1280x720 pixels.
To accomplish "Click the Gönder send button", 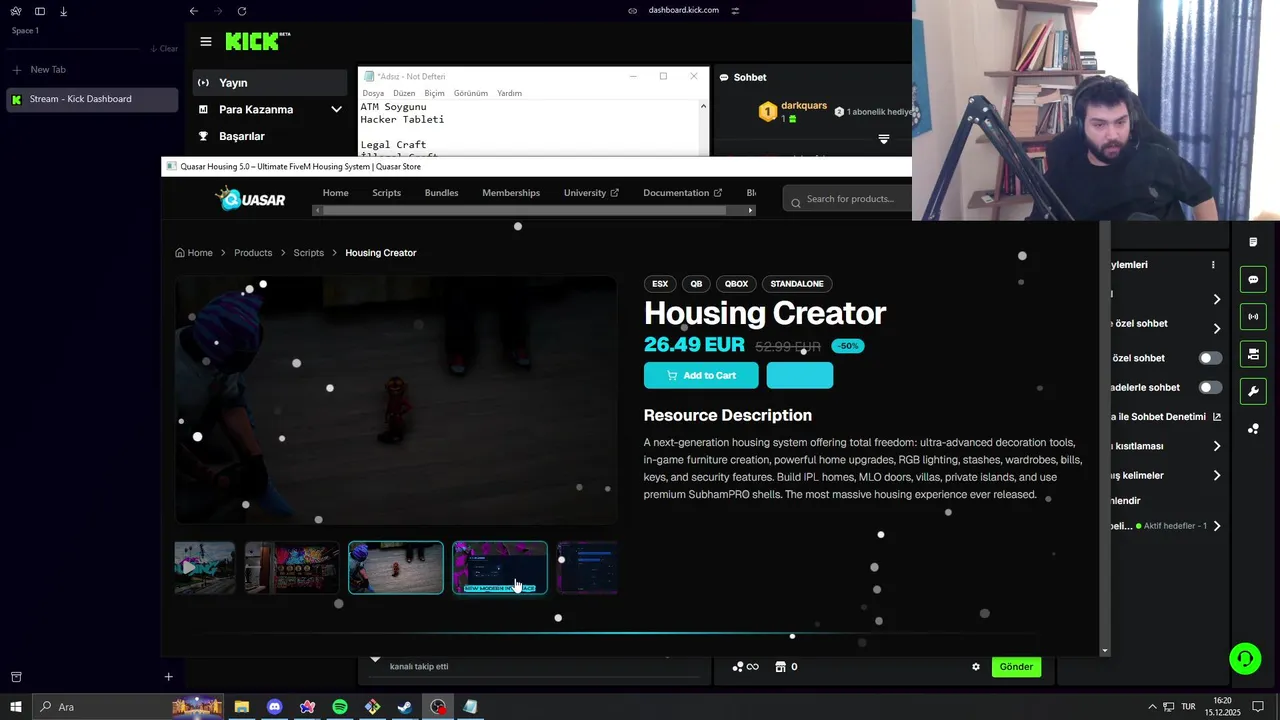I will click(x=1016, y=667).
